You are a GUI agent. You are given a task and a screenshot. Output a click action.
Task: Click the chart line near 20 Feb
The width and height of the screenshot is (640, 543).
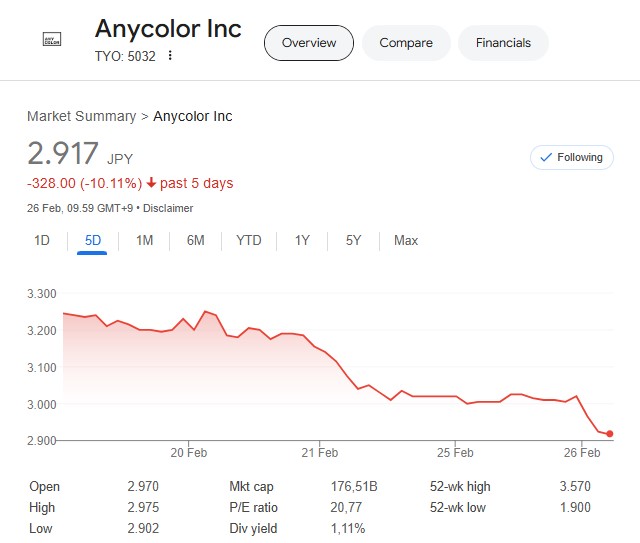pos(189,324)
